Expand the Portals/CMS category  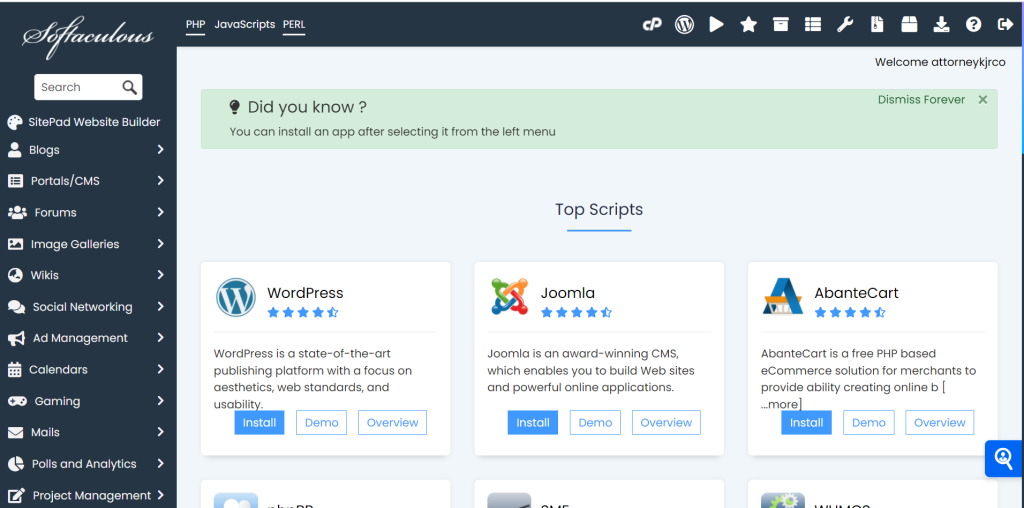click(x=88, y=181)
